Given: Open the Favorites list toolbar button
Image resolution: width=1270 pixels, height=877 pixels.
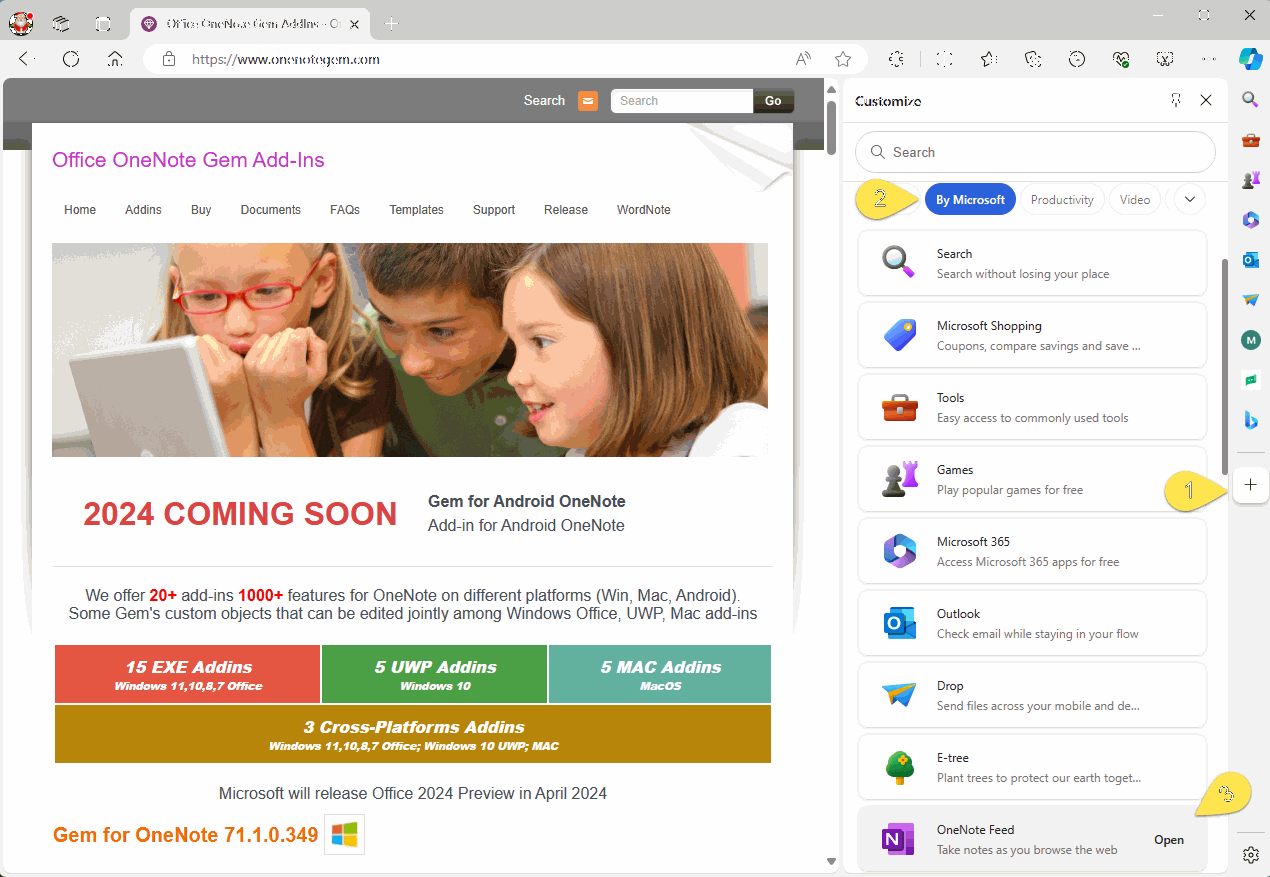Looking at the screenshot, I should [x=989, y=59].
